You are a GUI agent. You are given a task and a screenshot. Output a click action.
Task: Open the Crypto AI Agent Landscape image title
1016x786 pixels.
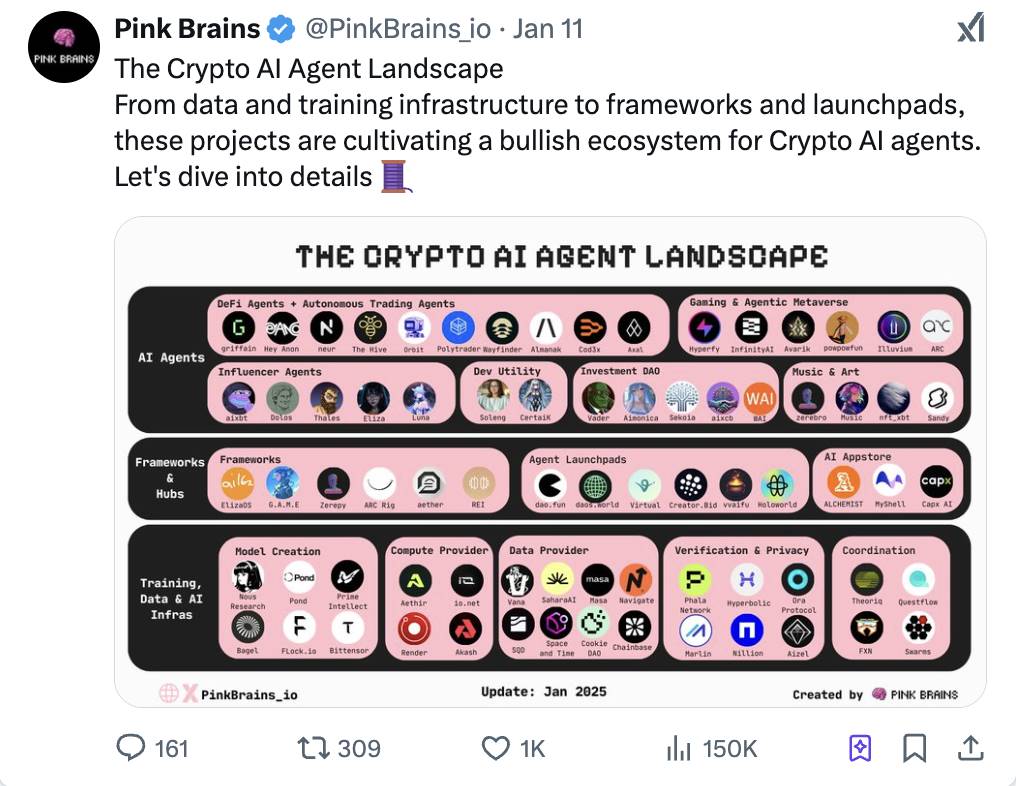(x=561, y=257)
